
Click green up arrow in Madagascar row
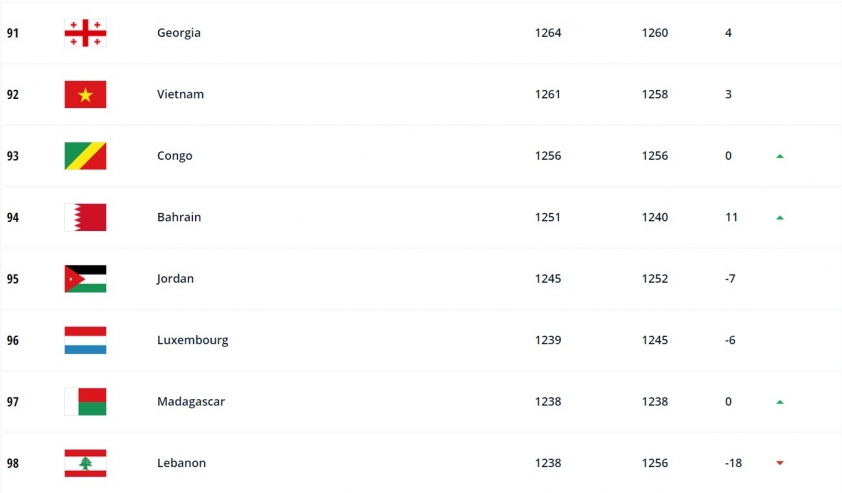pos(780,402)
